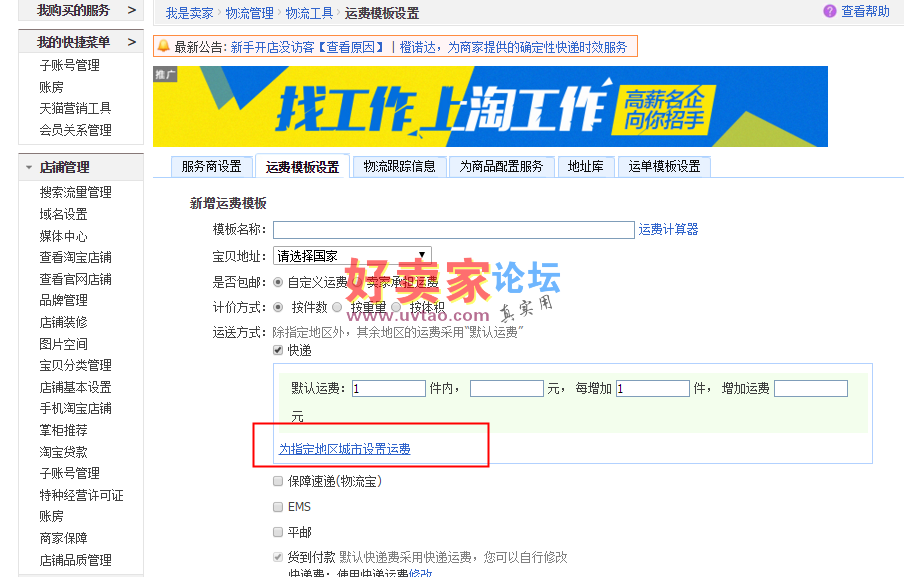The height and width of the screenshot is (577, 904).
Task: Uncheck the 快递 shipping checkbox
Action: (278, 350)
